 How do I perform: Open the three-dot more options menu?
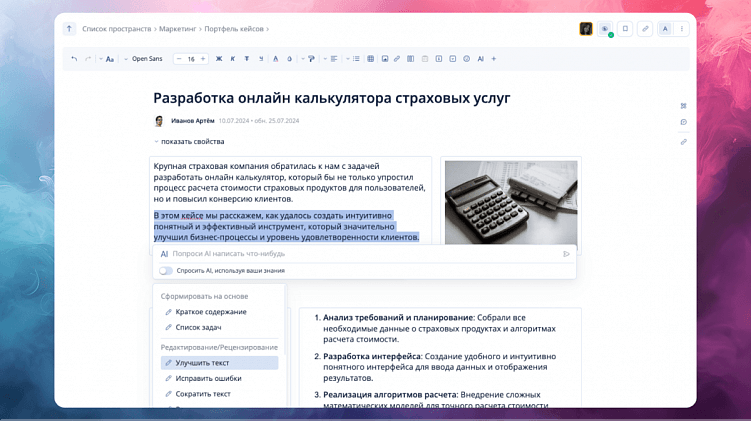point(682,29)
